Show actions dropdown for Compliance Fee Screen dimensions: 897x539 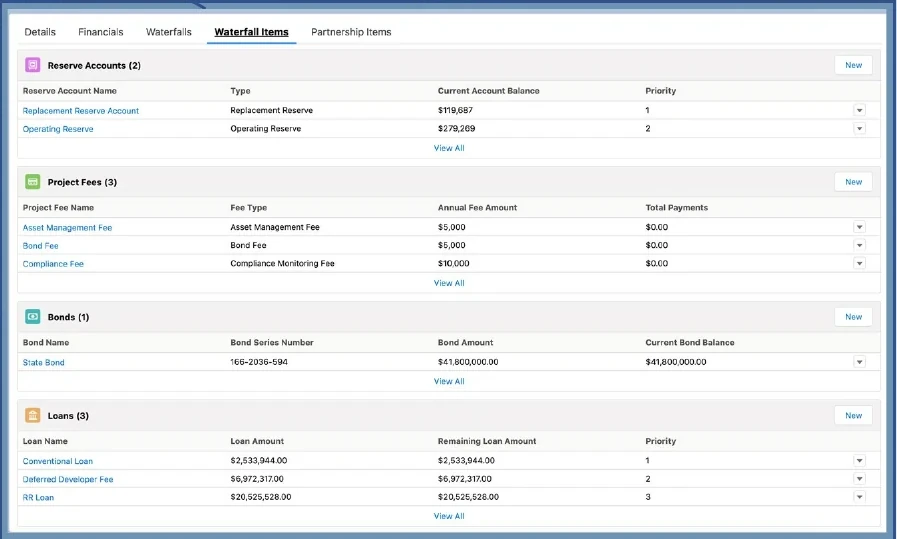pos(859,264)
